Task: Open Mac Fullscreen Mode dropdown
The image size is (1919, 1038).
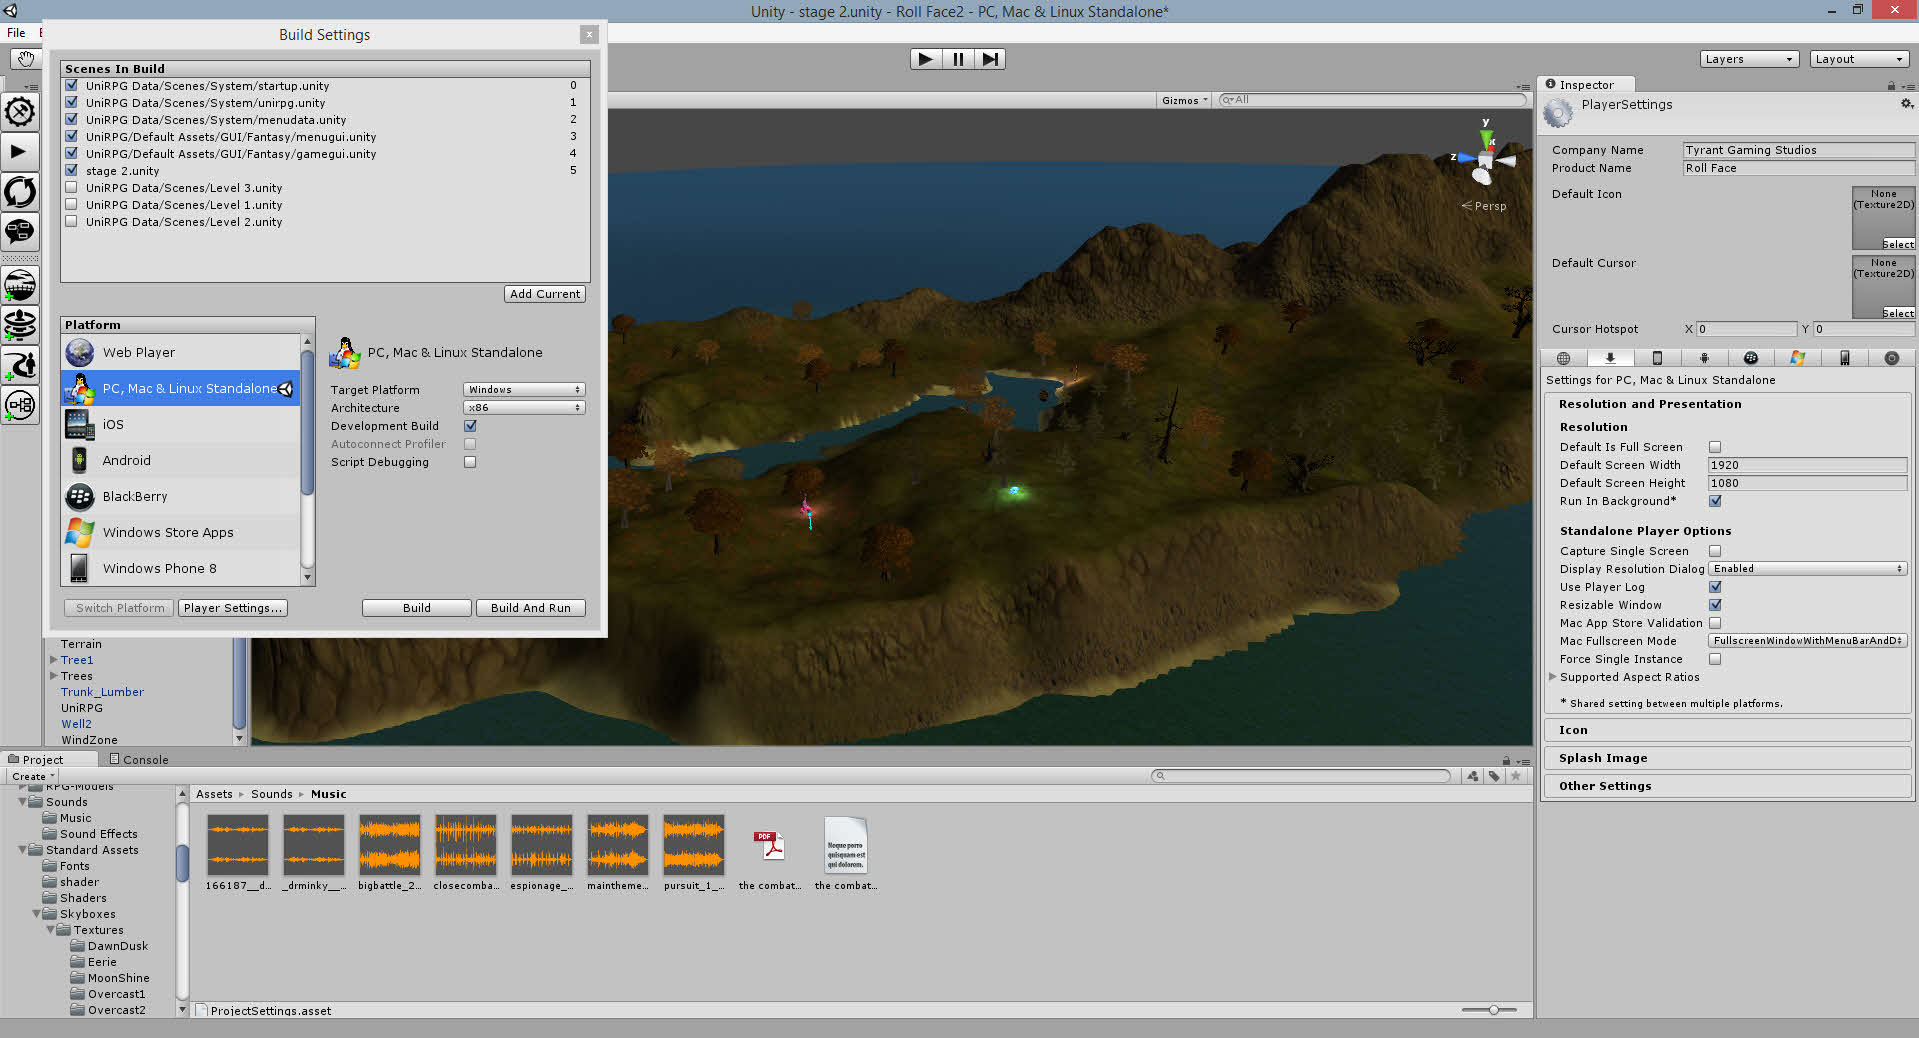Action: pyautogui.click(x=1807, y=641)
